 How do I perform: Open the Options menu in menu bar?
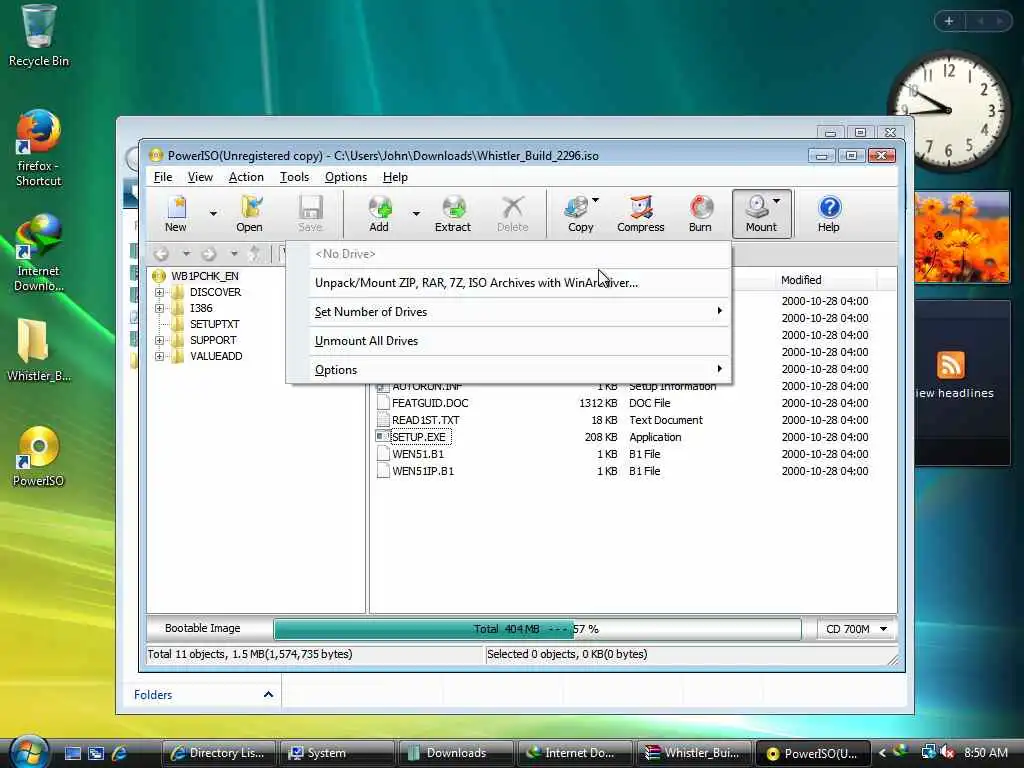345,177
